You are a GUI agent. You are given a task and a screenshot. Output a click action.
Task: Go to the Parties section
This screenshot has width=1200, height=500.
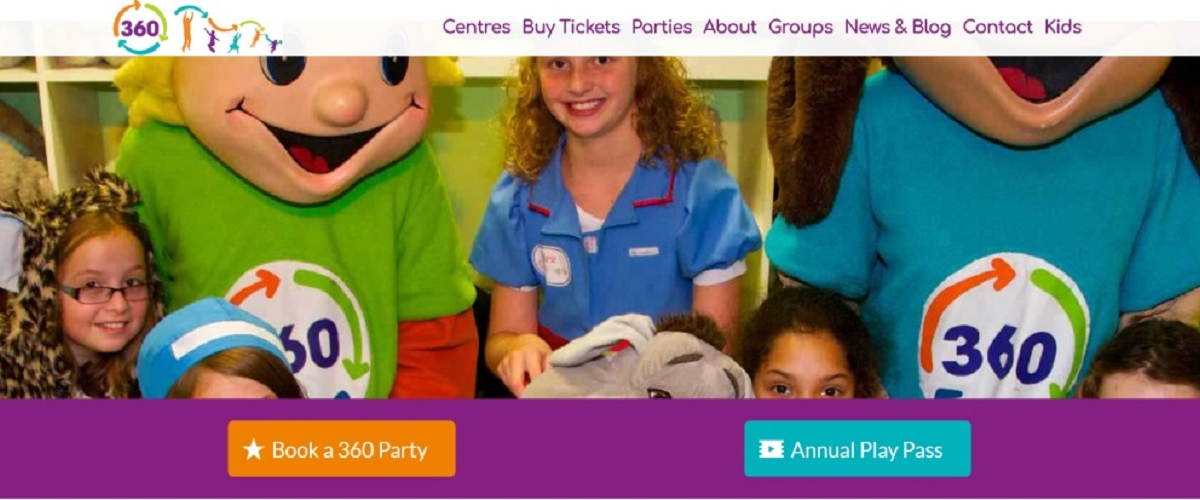[661, 27]
